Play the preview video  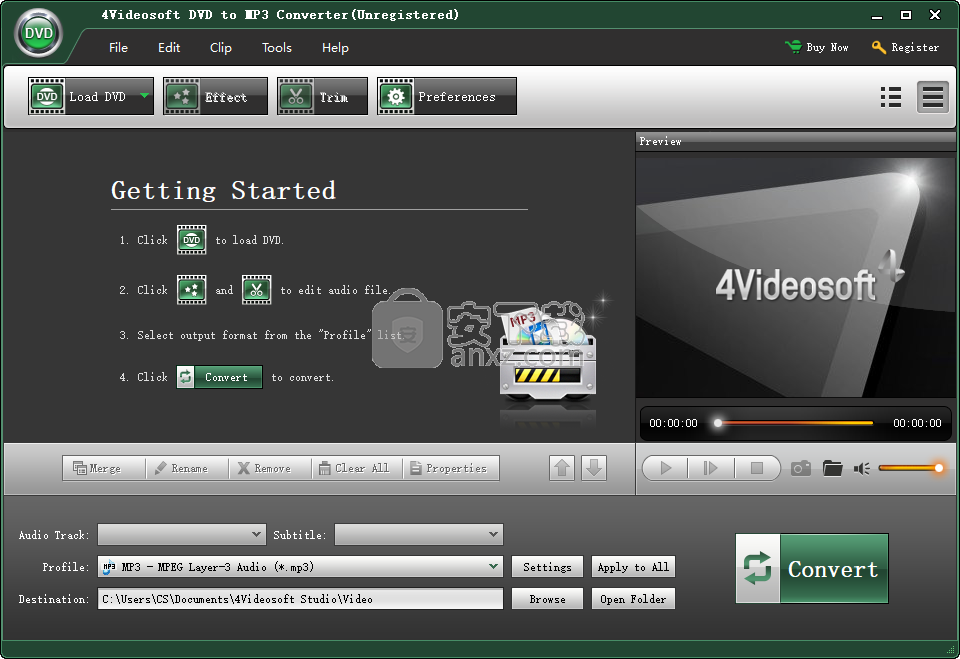666,469
